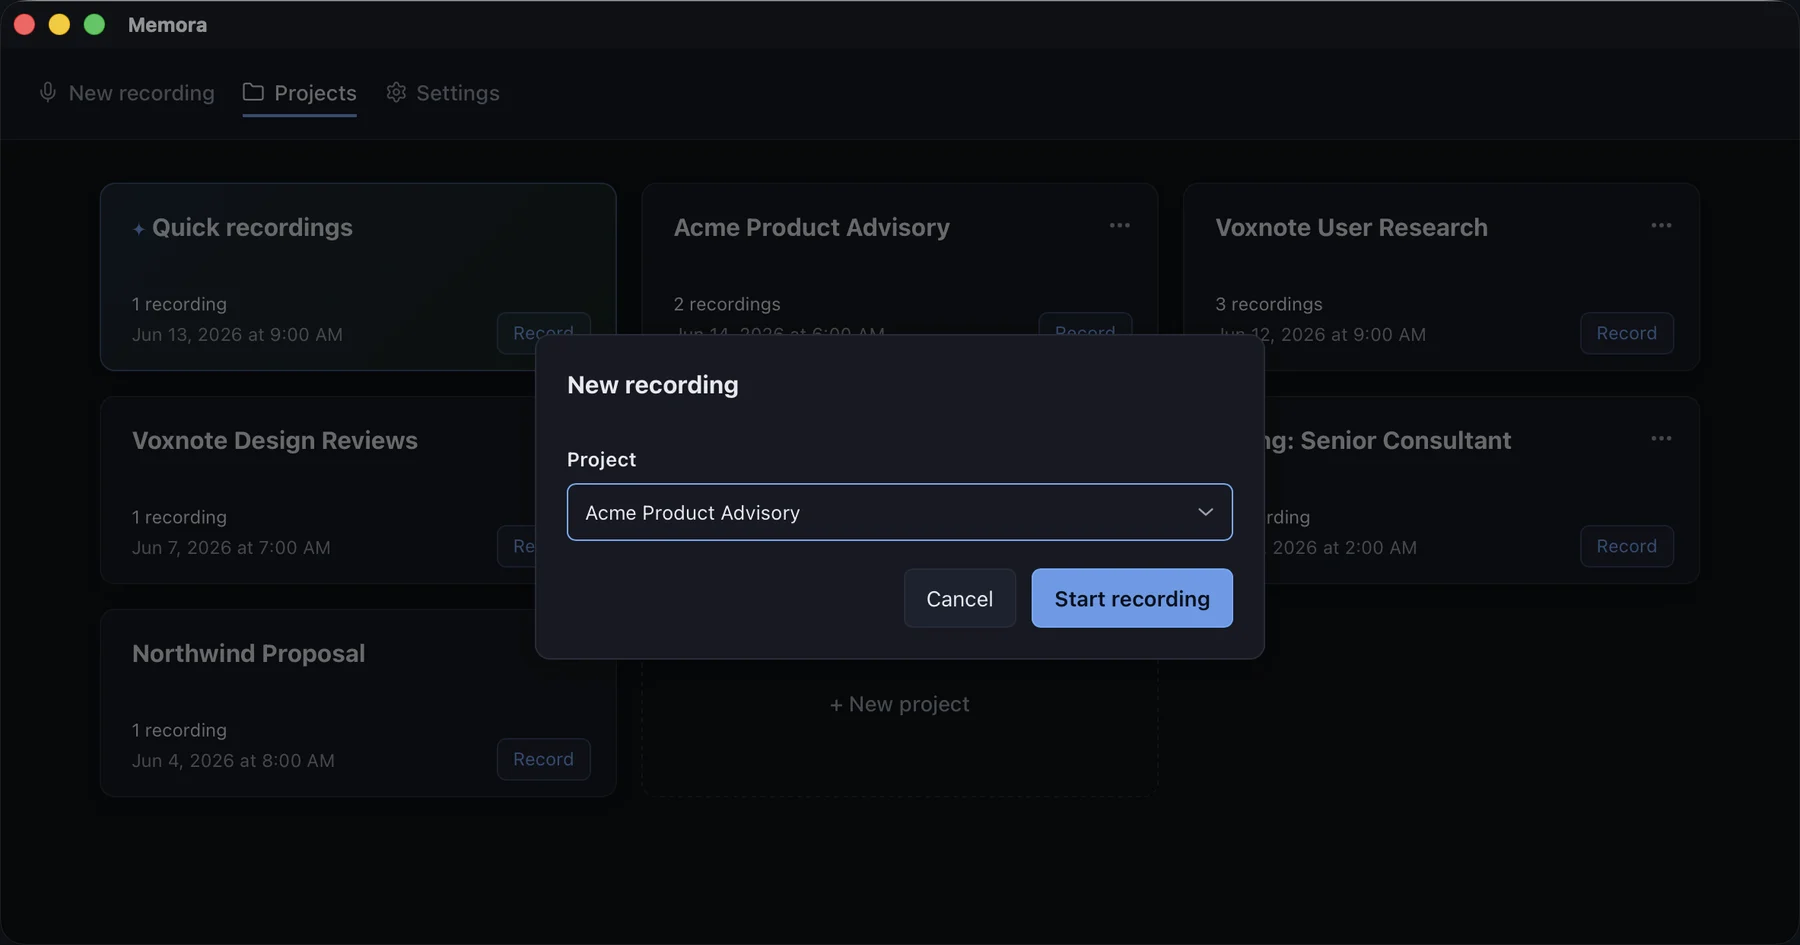Click the Project field label
Screen dimensions: 1800x945
601,459
